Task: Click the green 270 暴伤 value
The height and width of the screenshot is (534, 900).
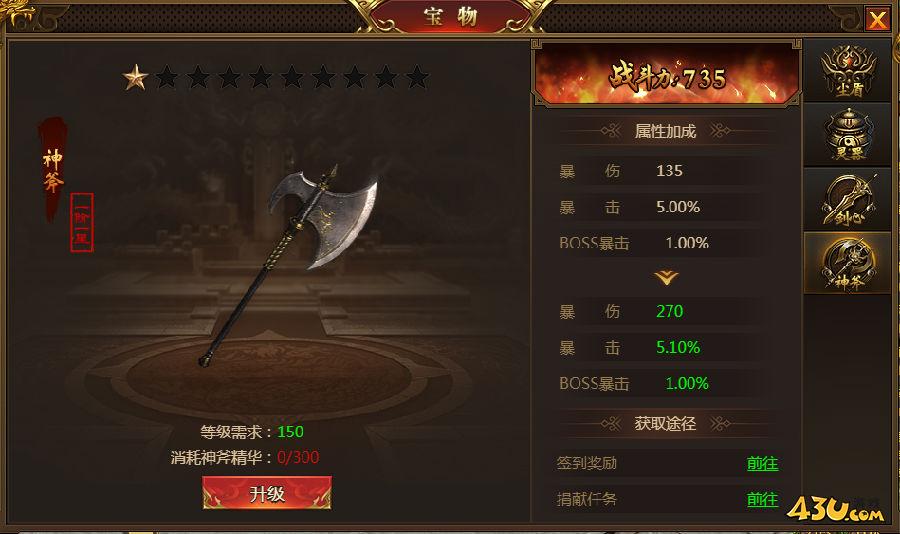Action: [x=669, y=311]
